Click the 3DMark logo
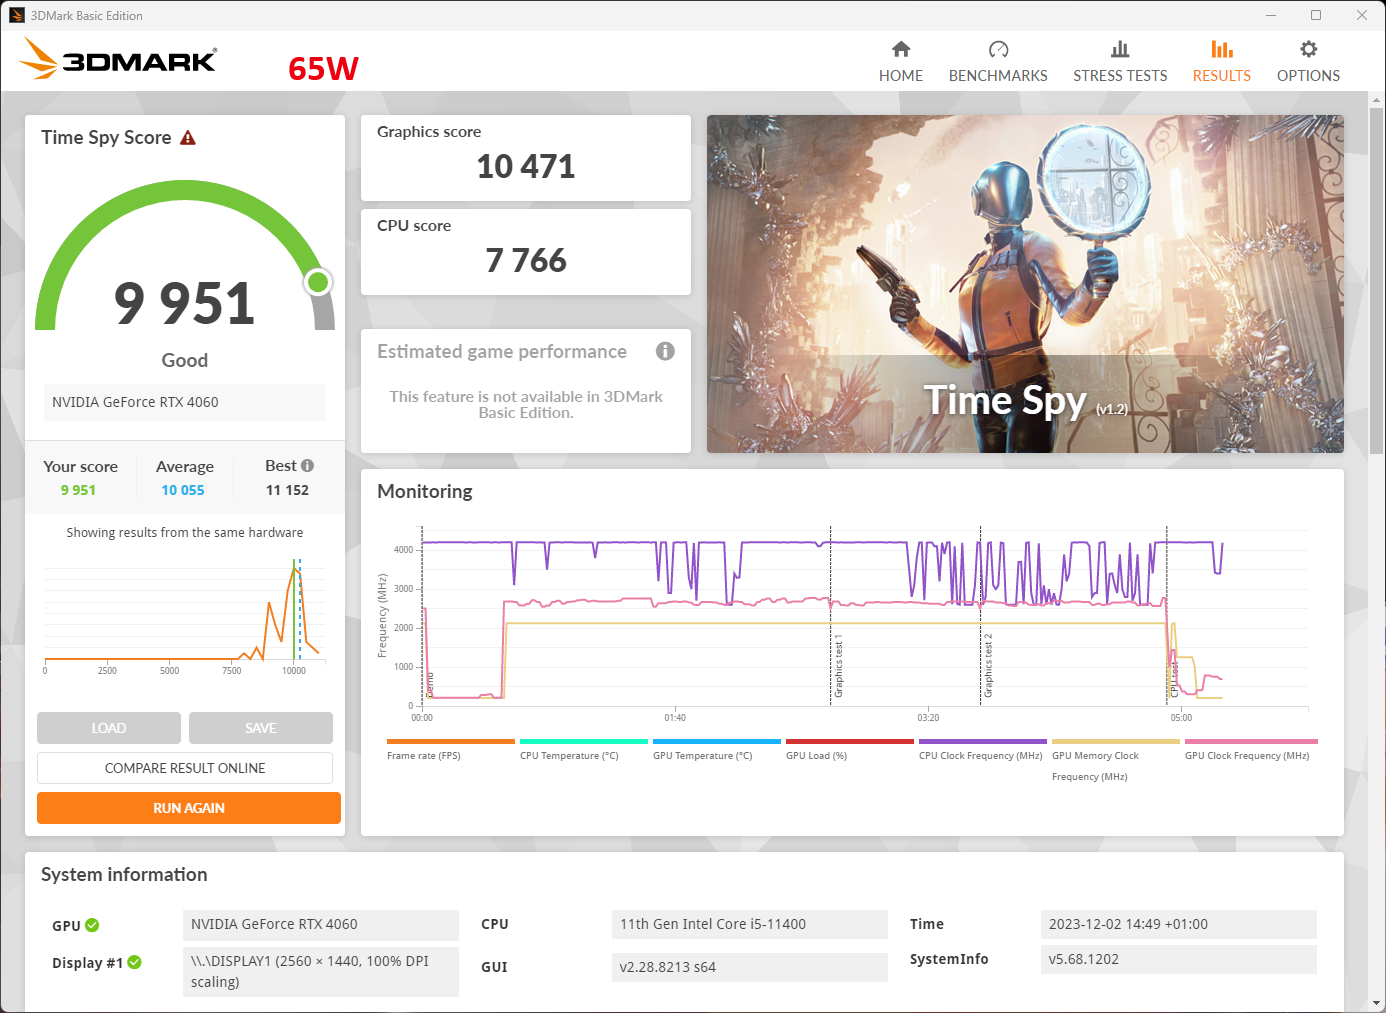1386x1013 pixels. pyautogui.click(x=118, y=59)
